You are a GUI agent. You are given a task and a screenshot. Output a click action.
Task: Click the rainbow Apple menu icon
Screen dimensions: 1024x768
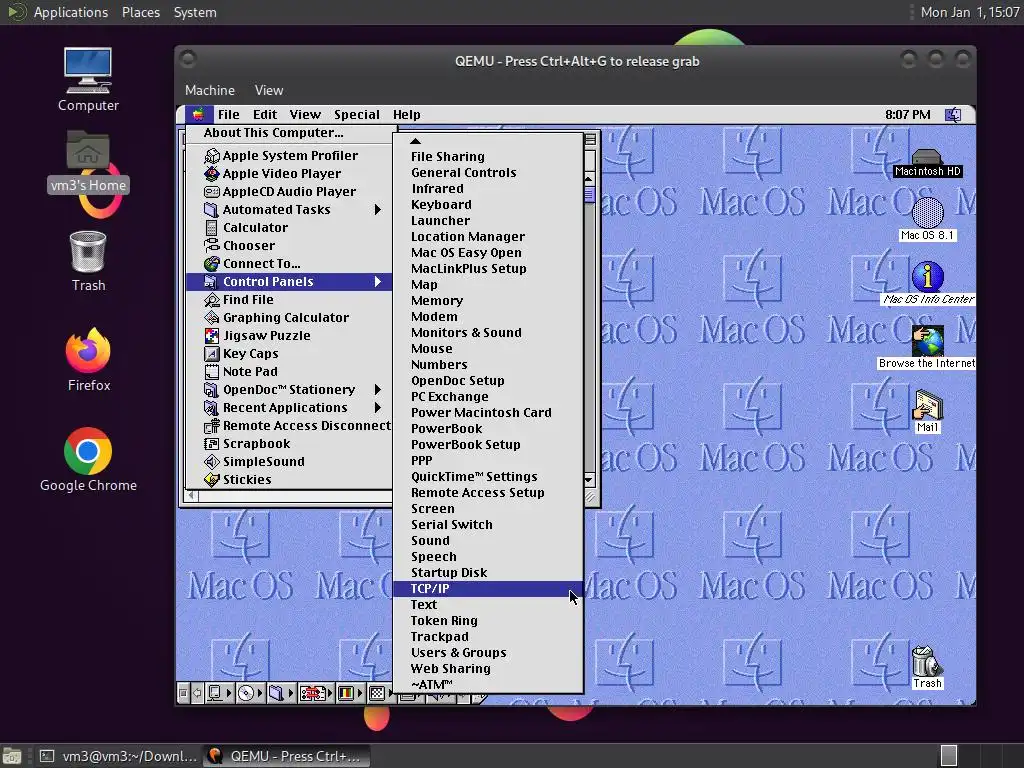pos(198,115)
